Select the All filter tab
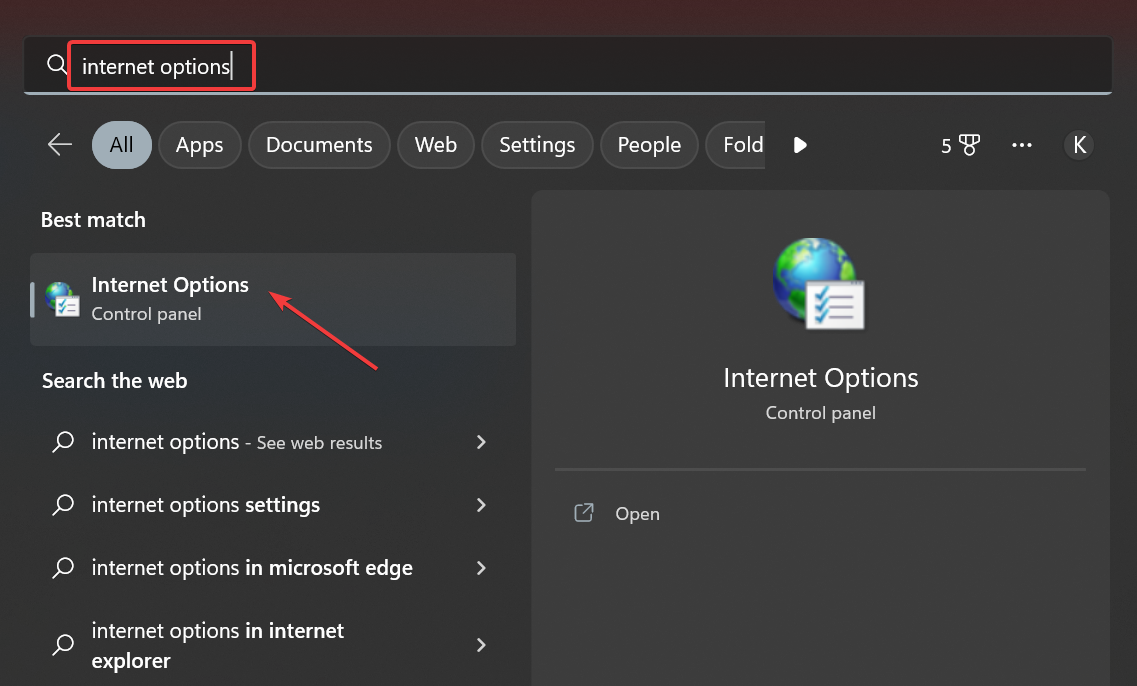The height and width of the screenshot is (686, 1137). point(122,145)
